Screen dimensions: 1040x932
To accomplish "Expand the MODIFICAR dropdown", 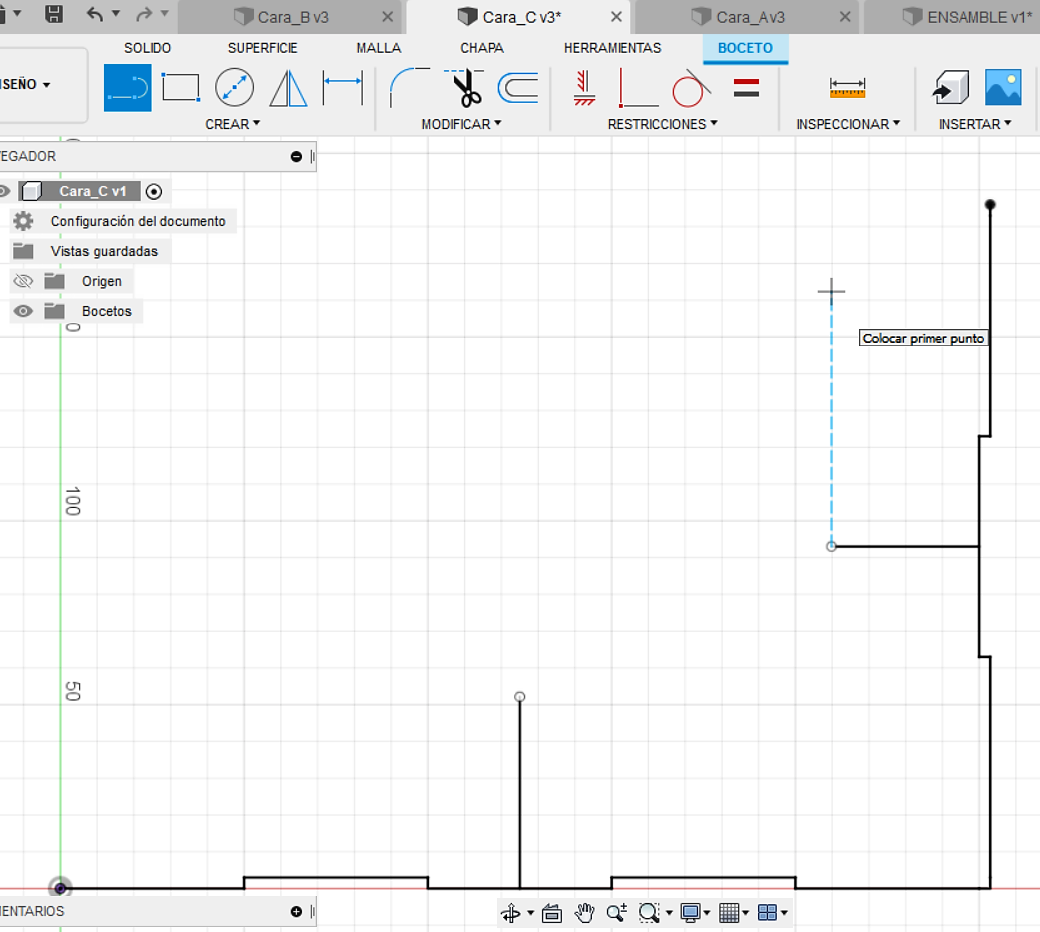I will [x=461, y=124].
